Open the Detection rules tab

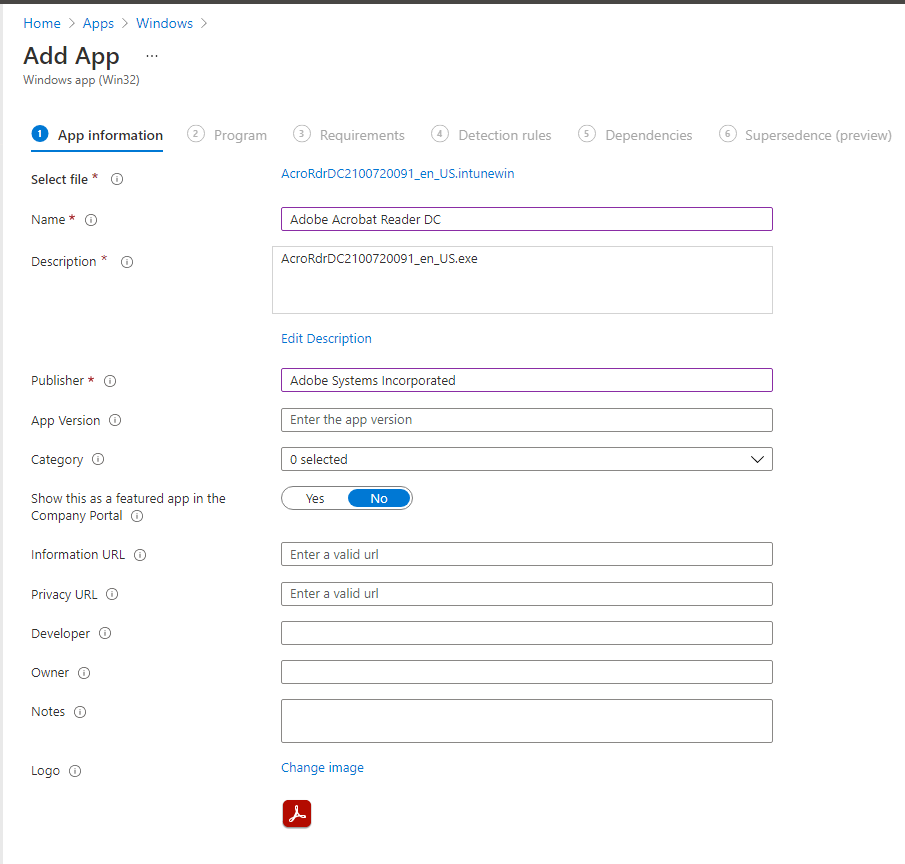[x=491, y=135]
